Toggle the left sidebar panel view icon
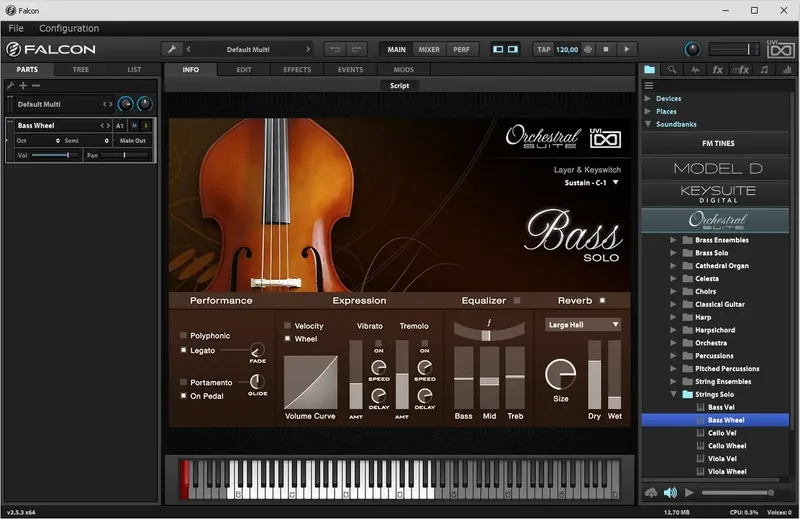 click(498, 50)
